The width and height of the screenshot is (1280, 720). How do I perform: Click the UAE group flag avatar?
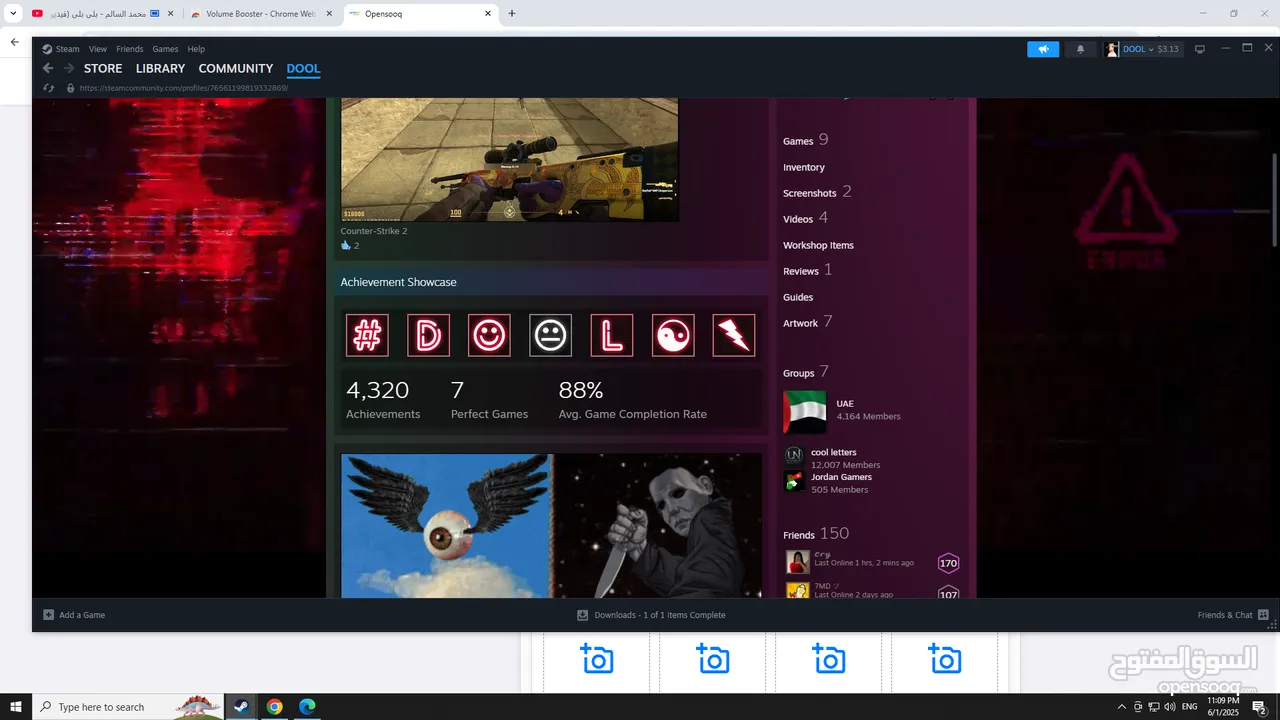(x=805, y=411)
